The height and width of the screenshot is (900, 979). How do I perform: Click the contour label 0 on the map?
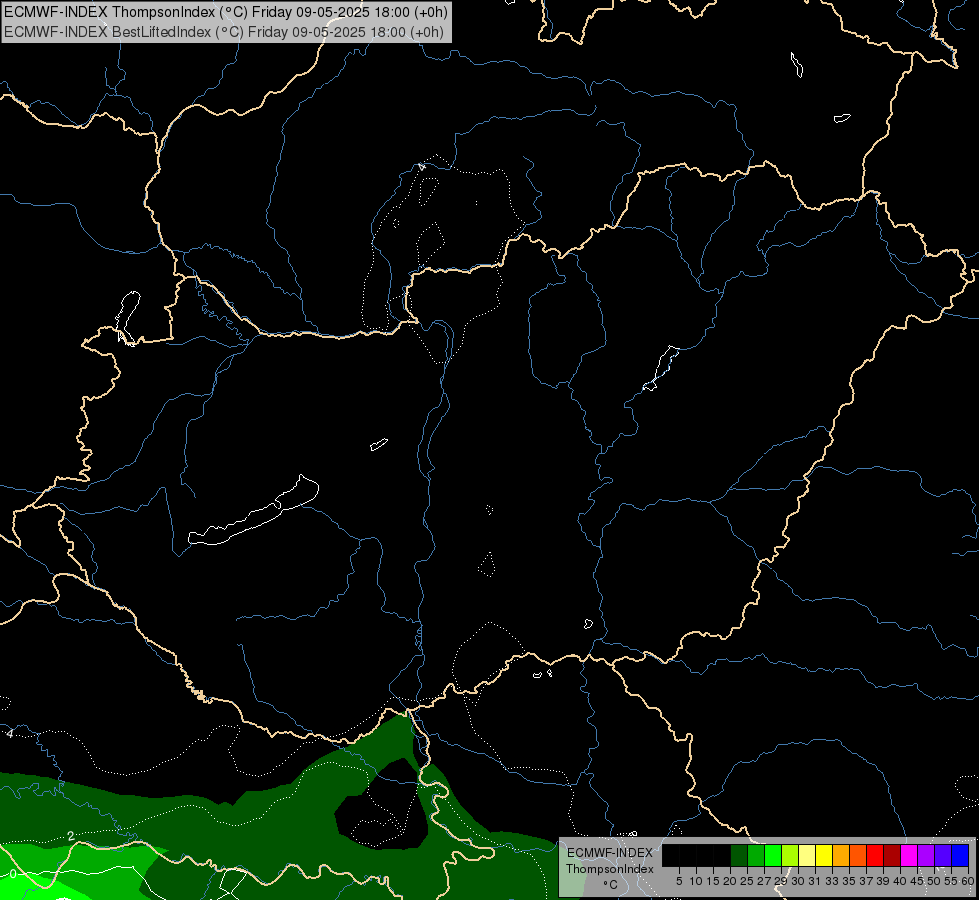tap(12, 873)
